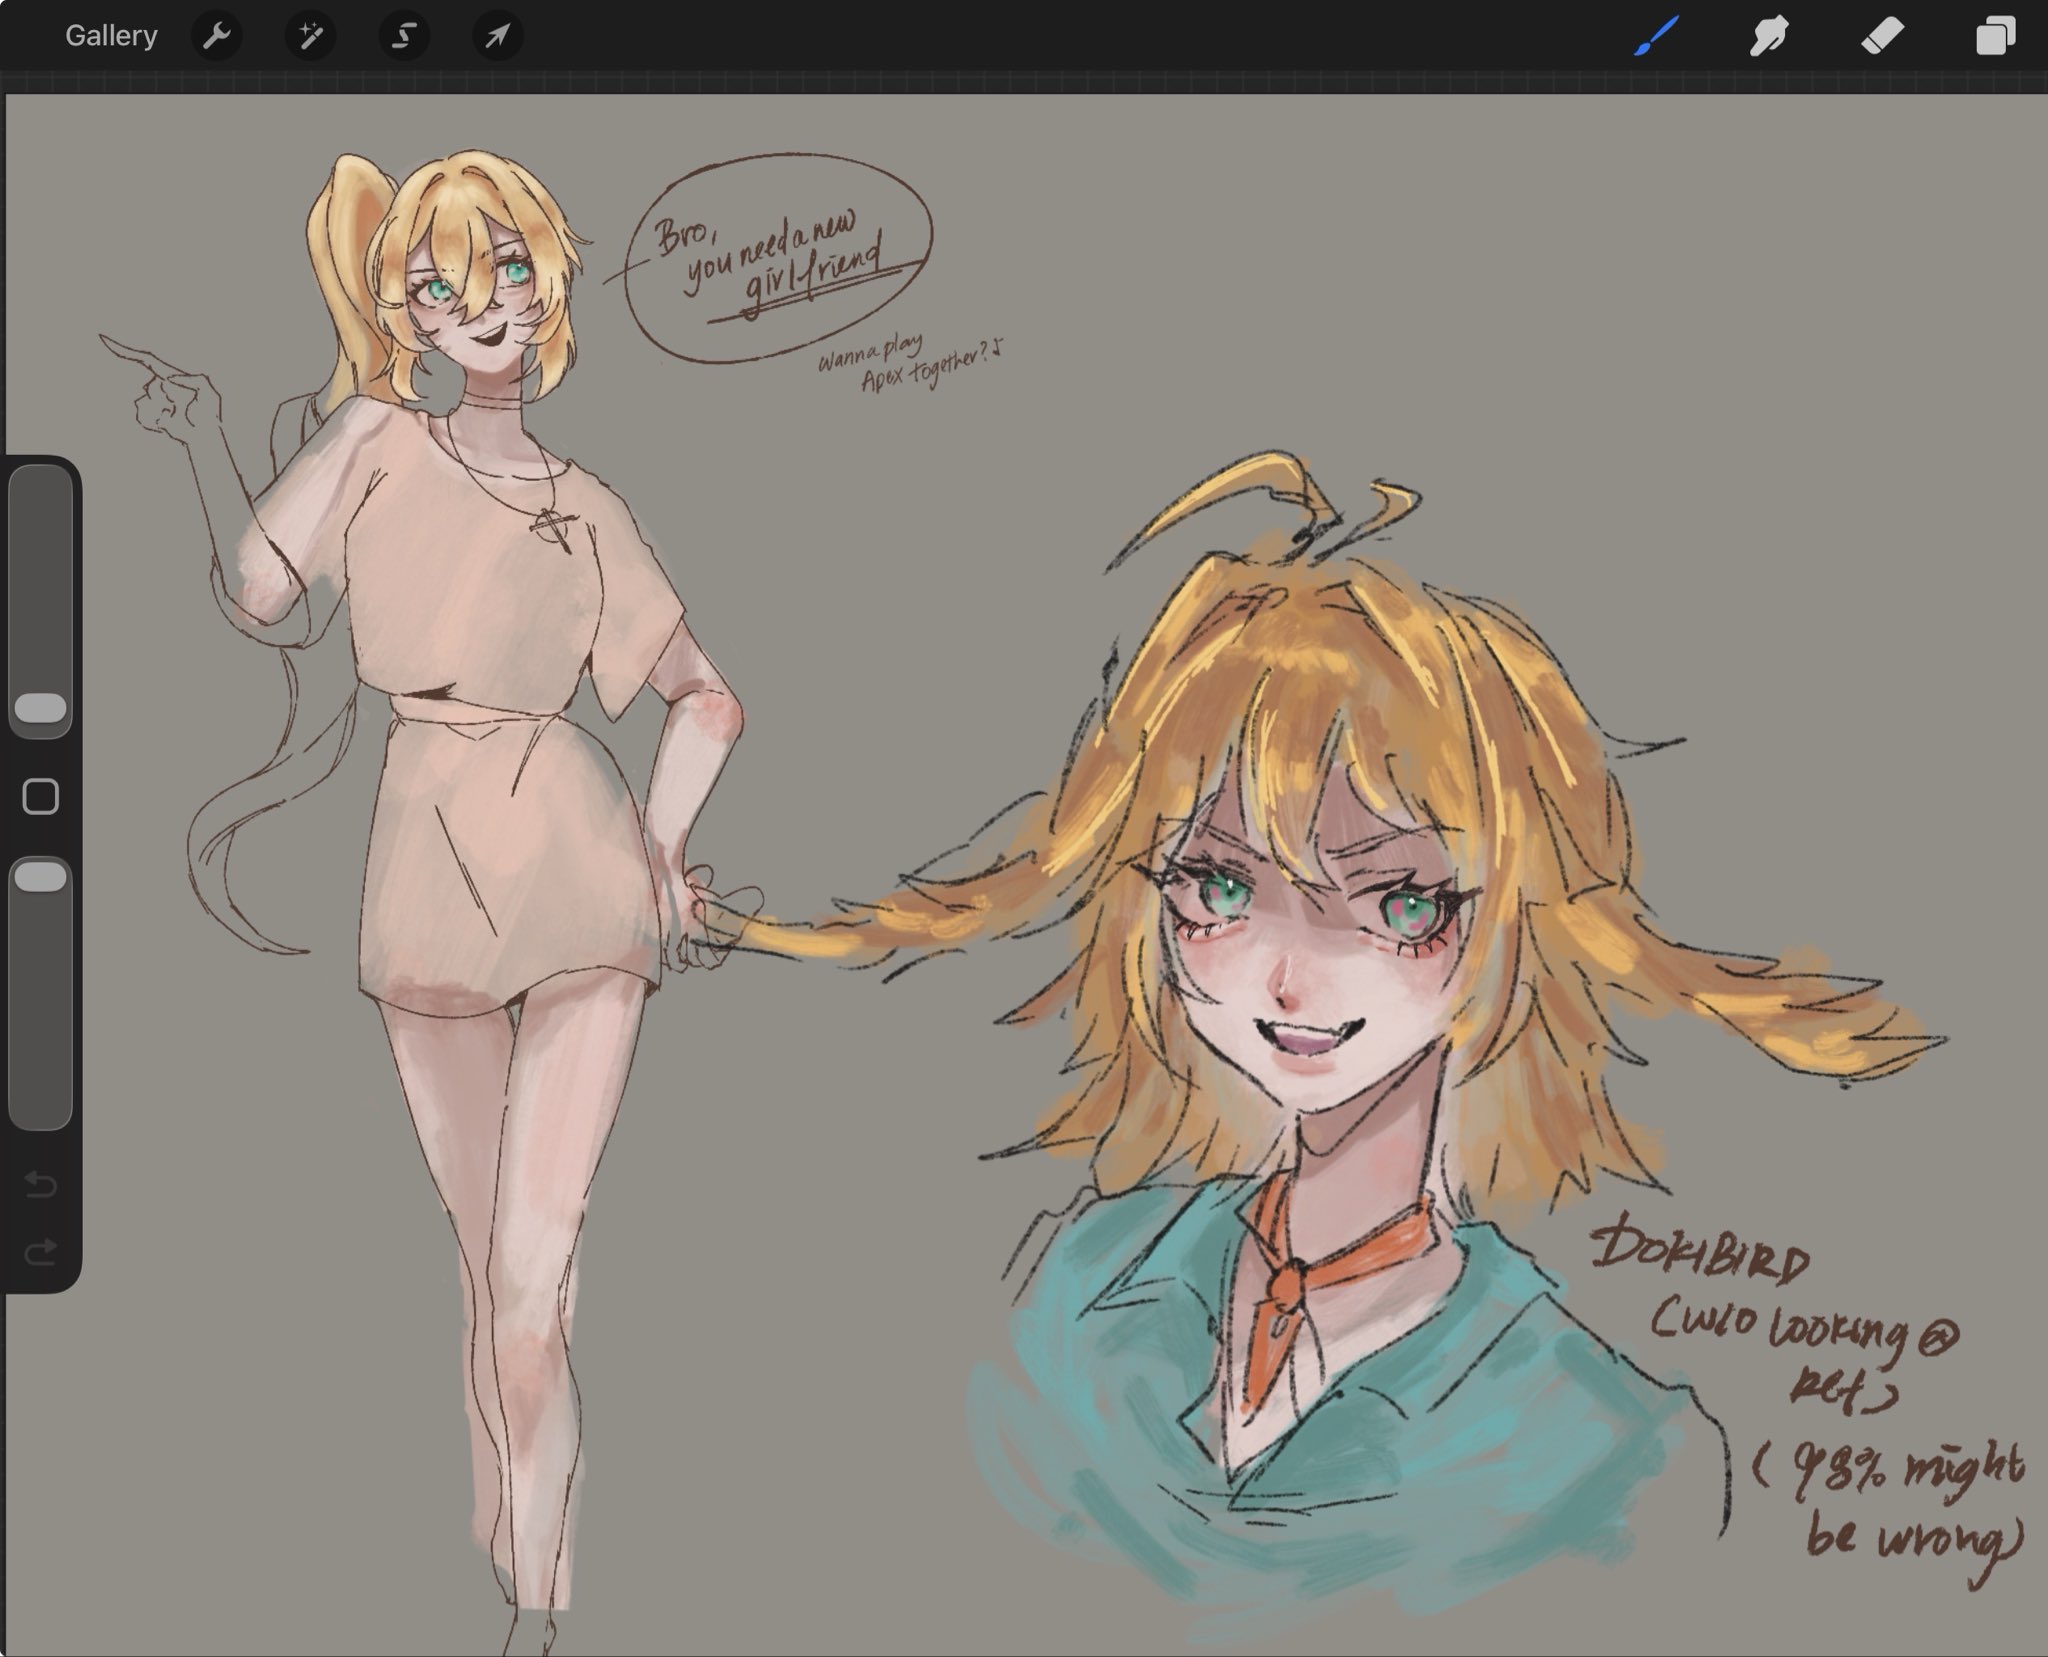
Task: Tap the square Modify button in sidebar
Action: [x=41, y=797]
